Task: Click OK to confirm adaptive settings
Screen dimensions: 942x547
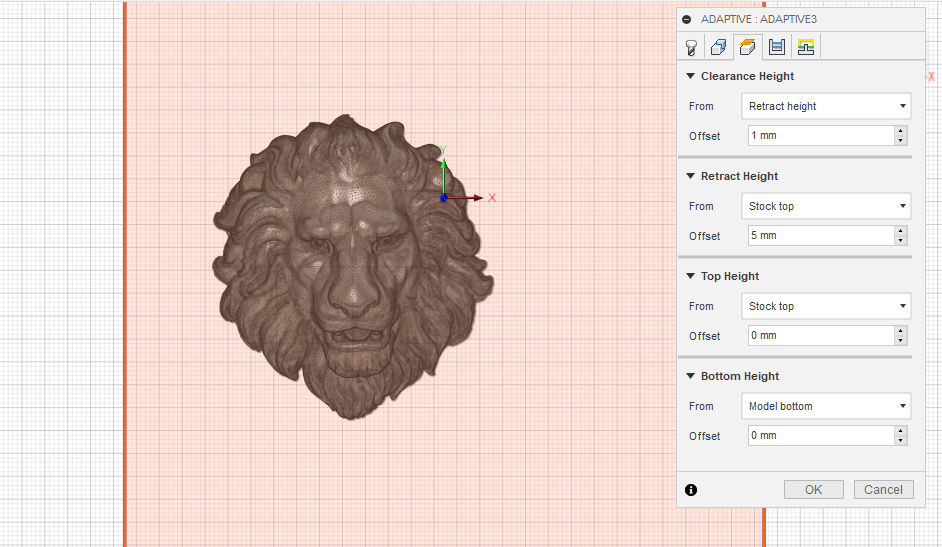Action: [813, 490]
